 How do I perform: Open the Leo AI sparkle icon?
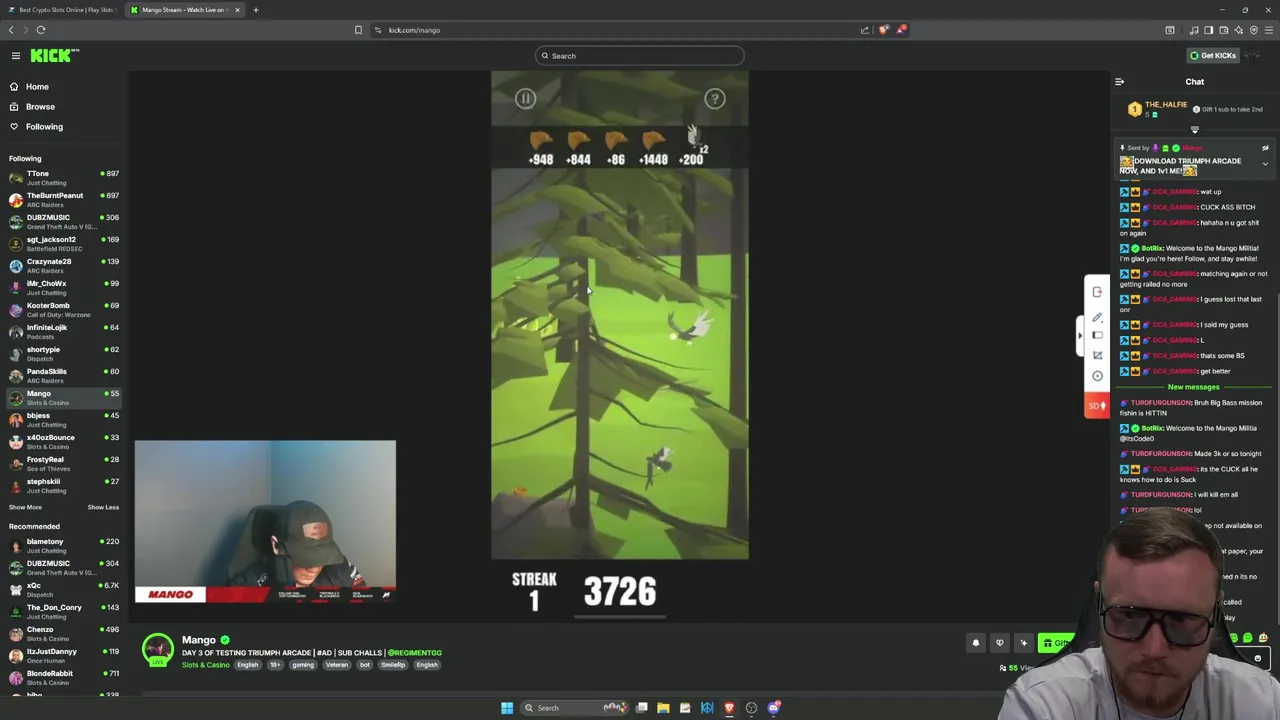click(x=1238, y=30)
